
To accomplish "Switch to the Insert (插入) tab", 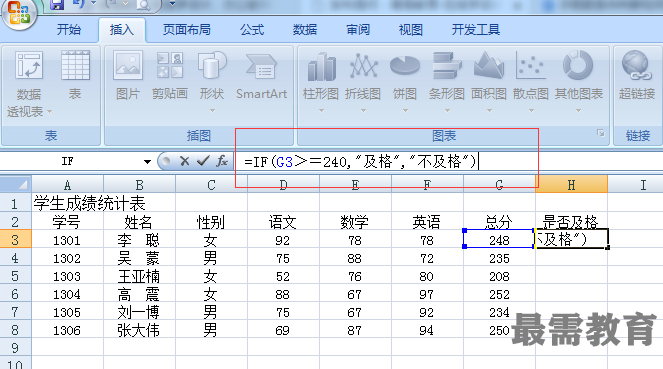I will coord(122,30).
